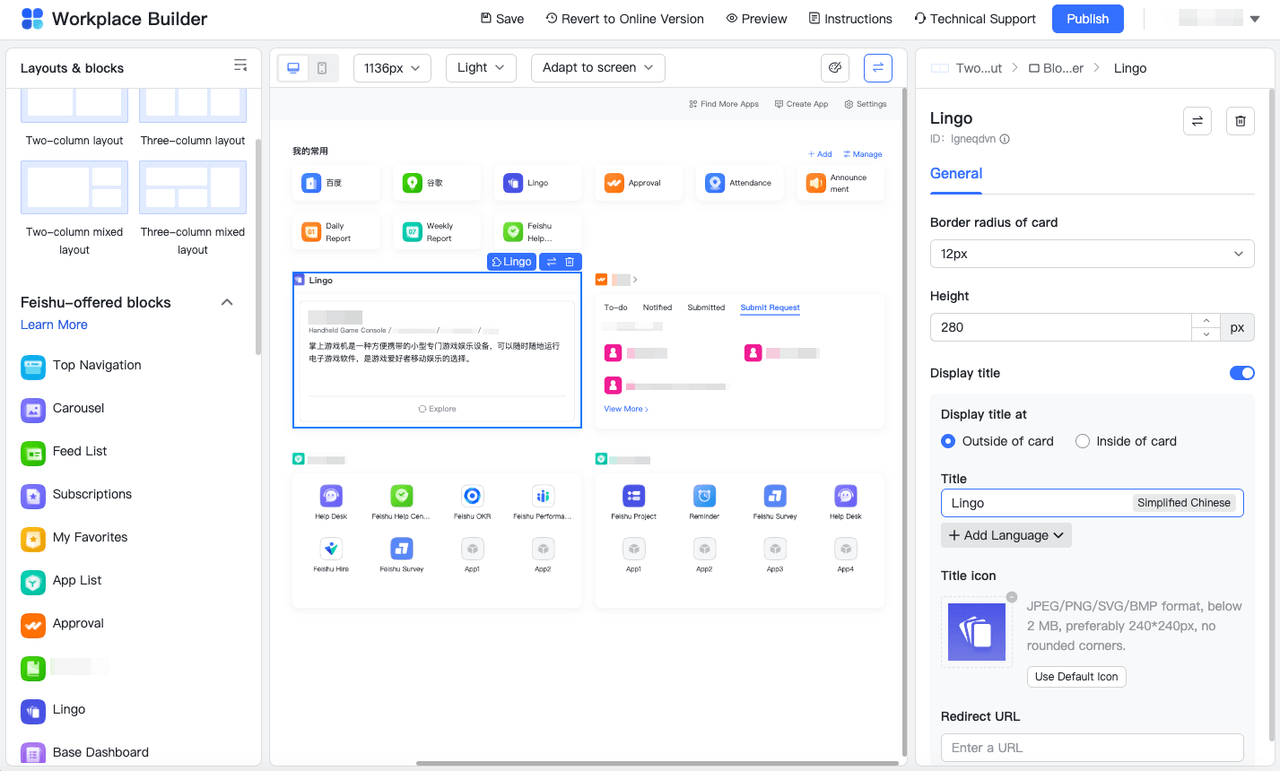Click the delete trash icon in properties panel
The width and height of the screenshot is (1280, 771).
tap(1240, 121)
